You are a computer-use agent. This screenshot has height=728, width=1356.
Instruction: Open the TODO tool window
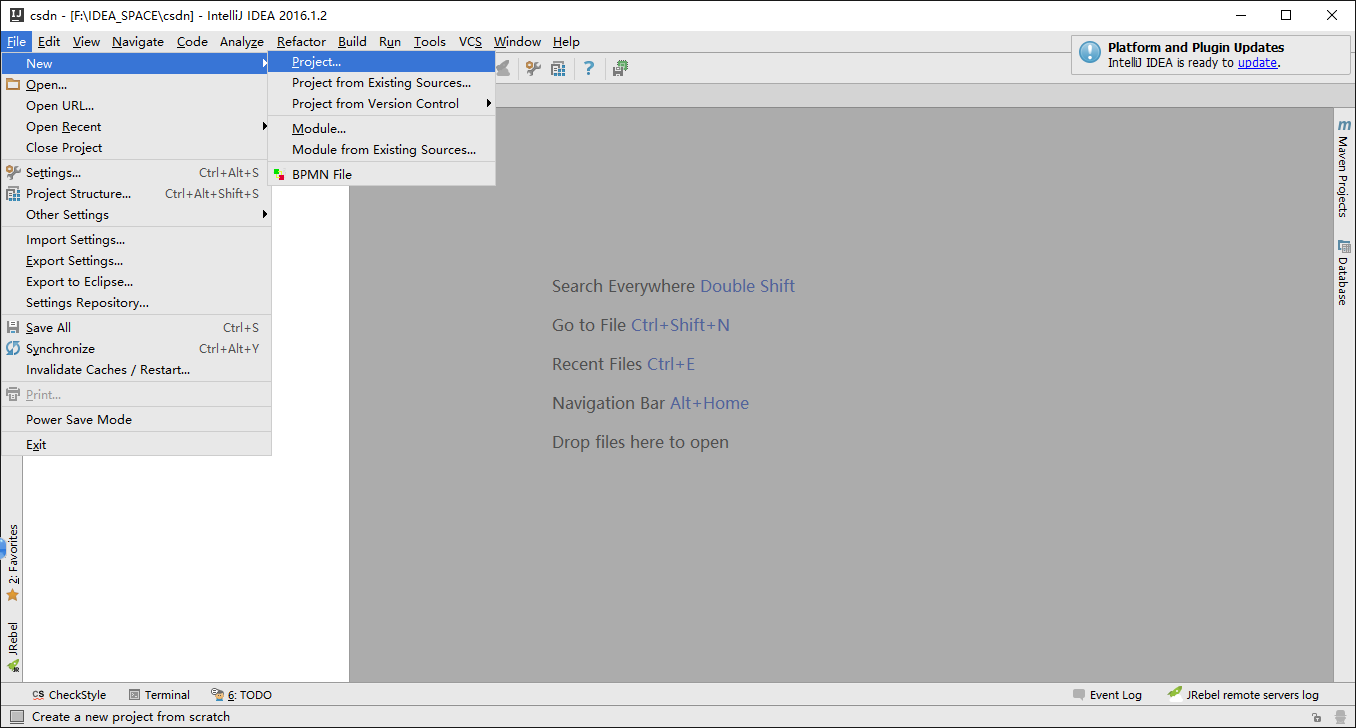[241, 695]
